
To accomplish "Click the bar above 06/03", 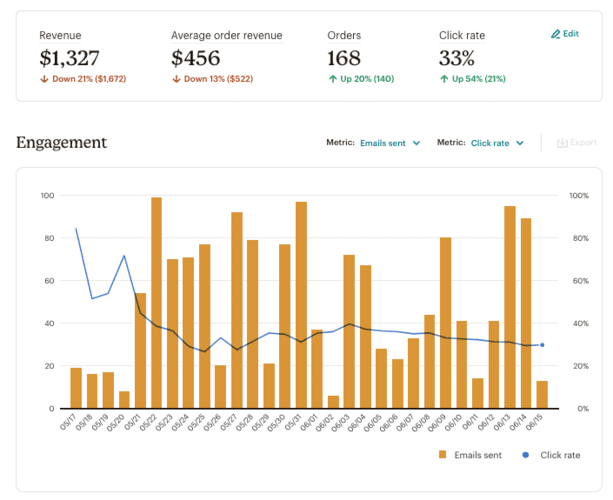I will pos(349,332).
